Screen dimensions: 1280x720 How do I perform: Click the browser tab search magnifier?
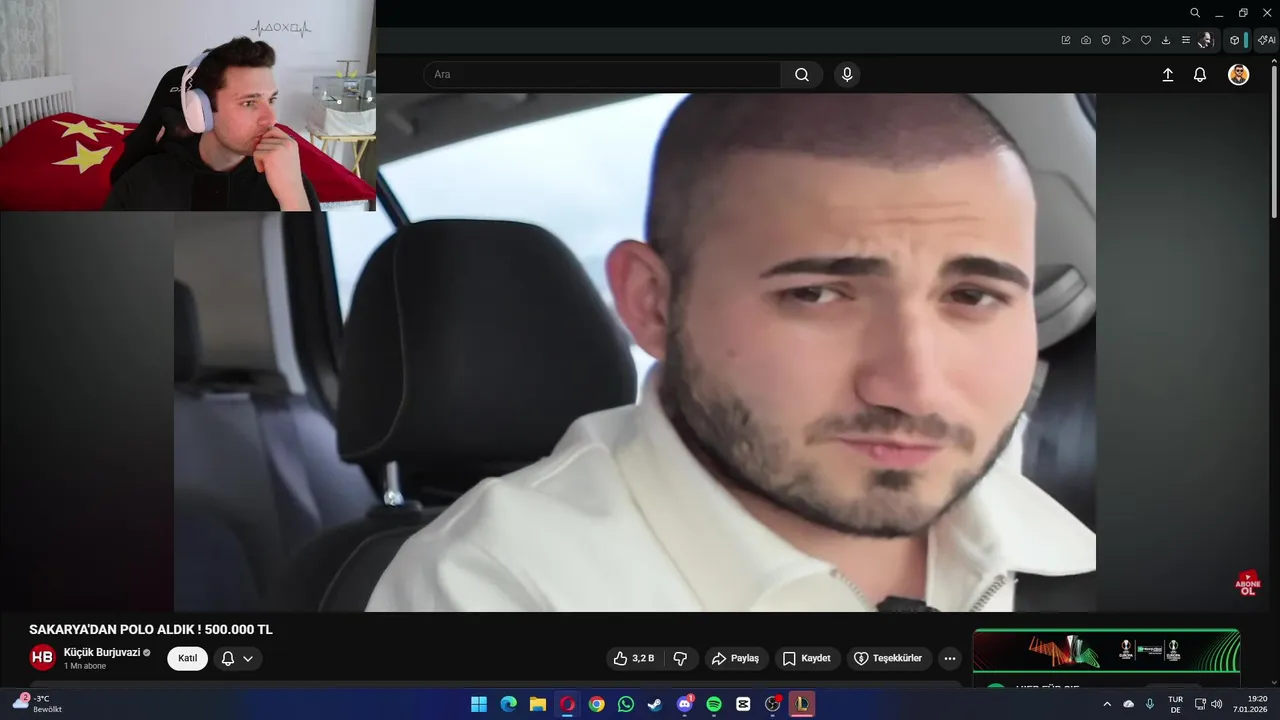(x=1195, y=13)
